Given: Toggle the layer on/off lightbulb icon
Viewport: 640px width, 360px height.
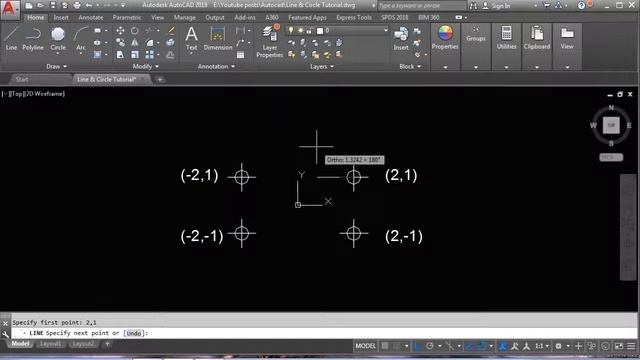Looking at the screenshot, I should coord(291,30).
